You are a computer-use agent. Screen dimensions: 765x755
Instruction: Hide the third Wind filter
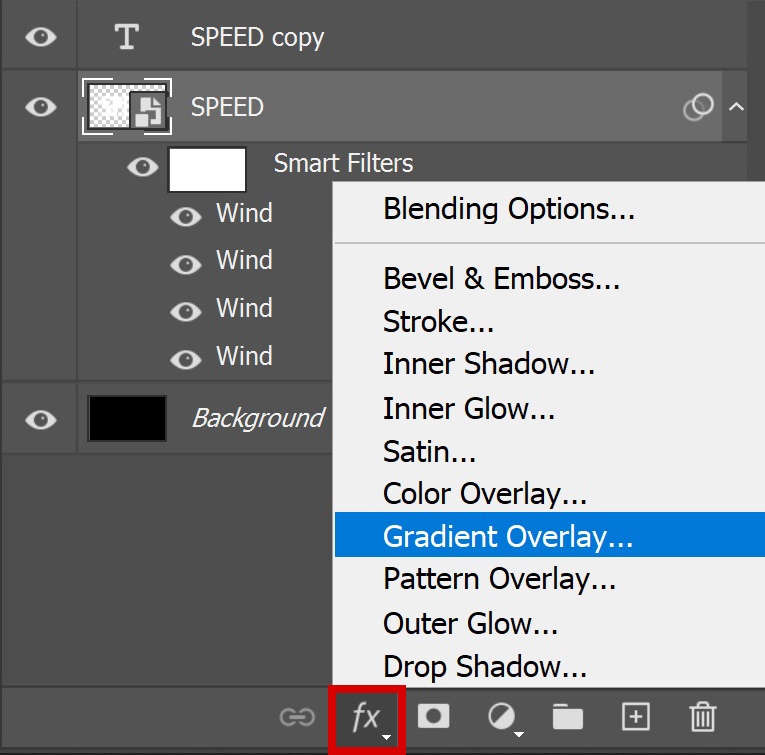[x=186, y=312]
